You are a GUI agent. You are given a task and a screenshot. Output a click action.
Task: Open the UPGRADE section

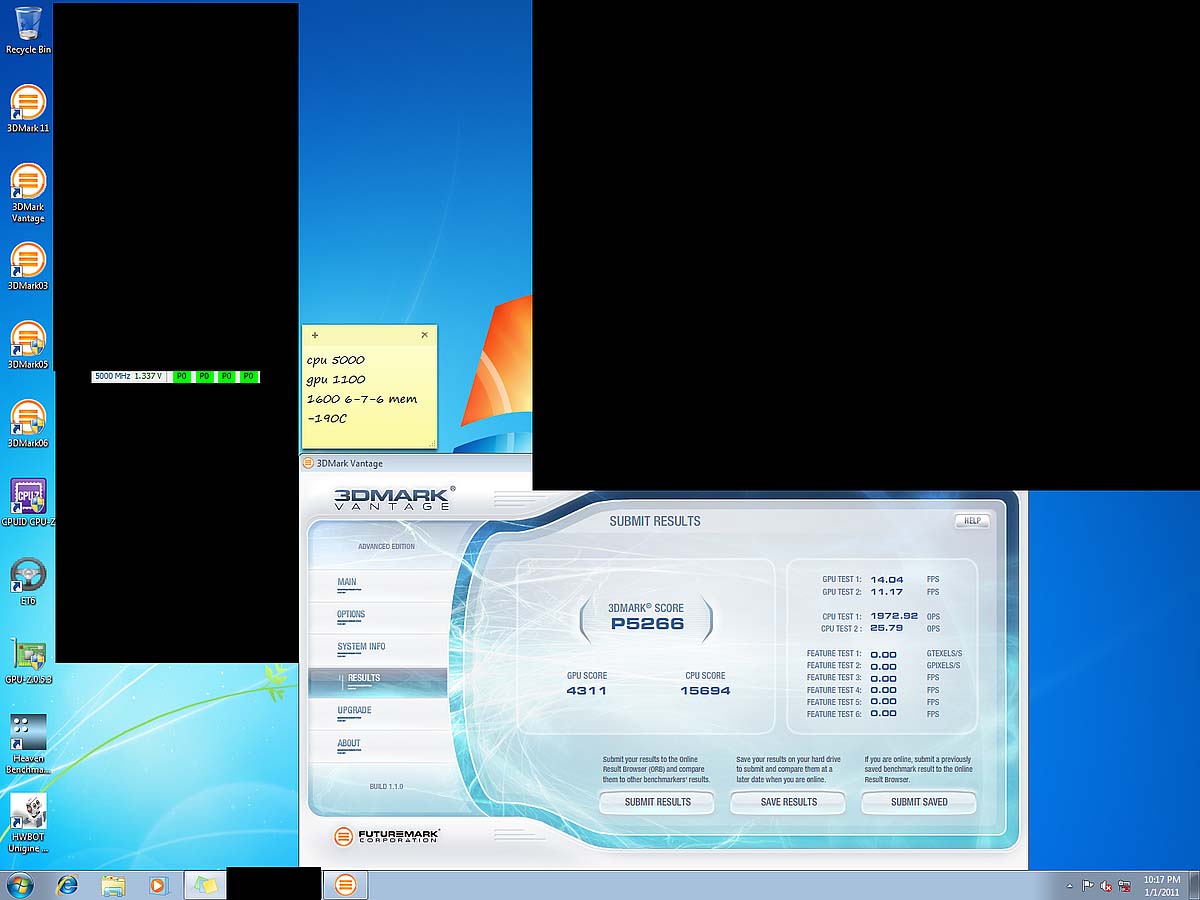pos(354,710)
